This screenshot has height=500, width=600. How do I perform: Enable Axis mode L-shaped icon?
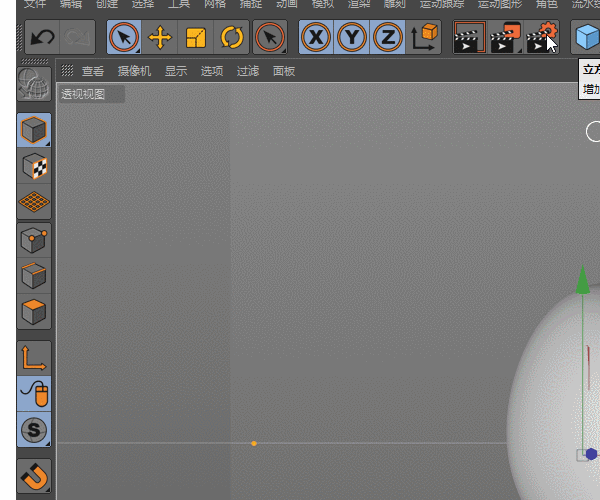[34, 358]
